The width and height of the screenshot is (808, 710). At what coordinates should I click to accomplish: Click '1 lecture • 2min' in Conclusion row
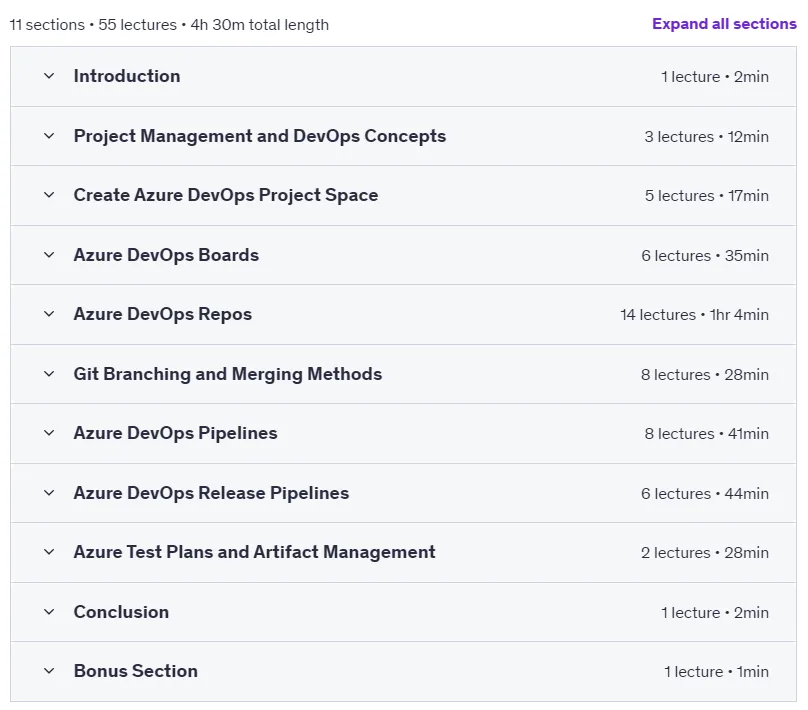point(715,613)
